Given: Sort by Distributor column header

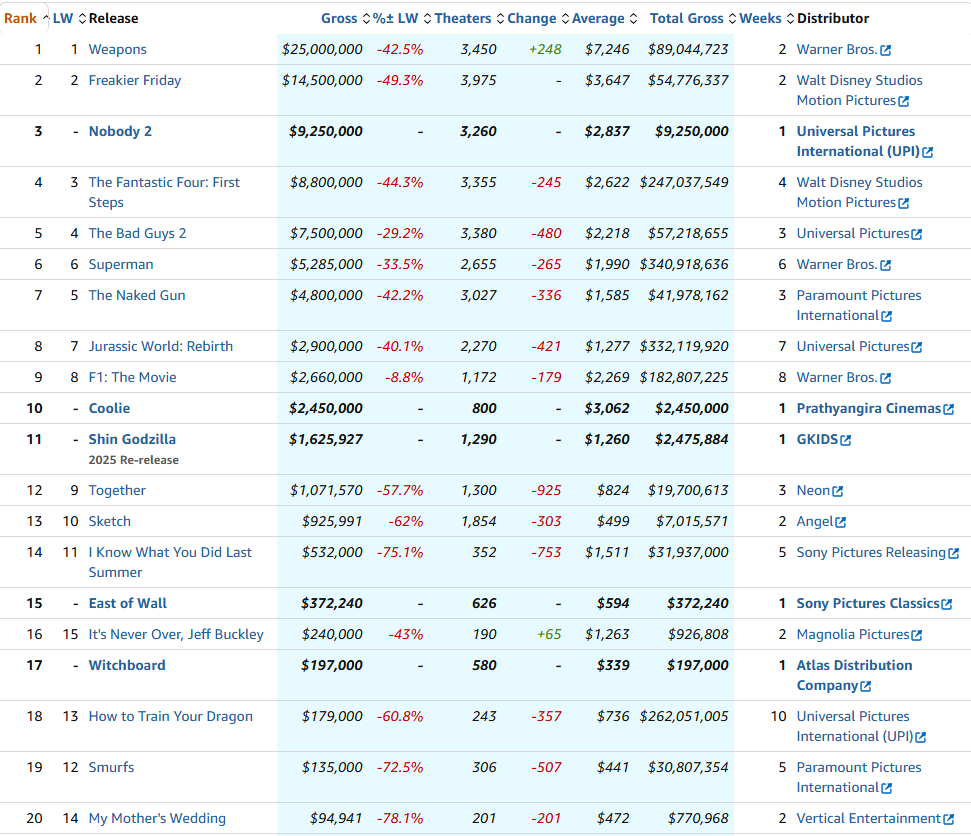Looking at the screenshot, I should [x=832, y=18].
